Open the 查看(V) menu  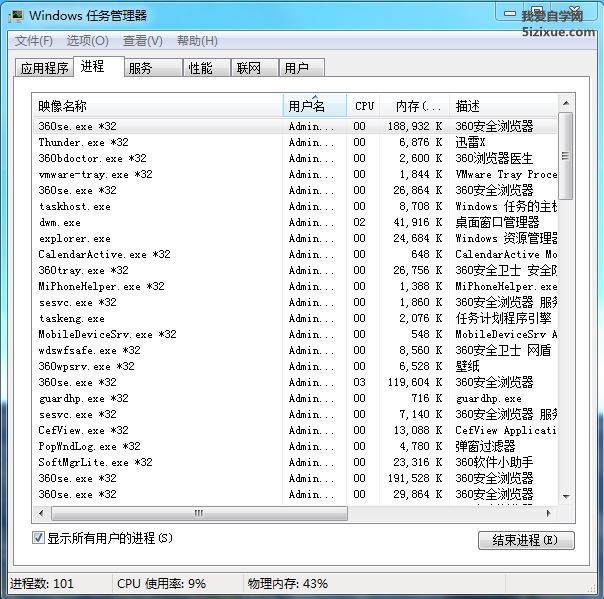[143, 40]
